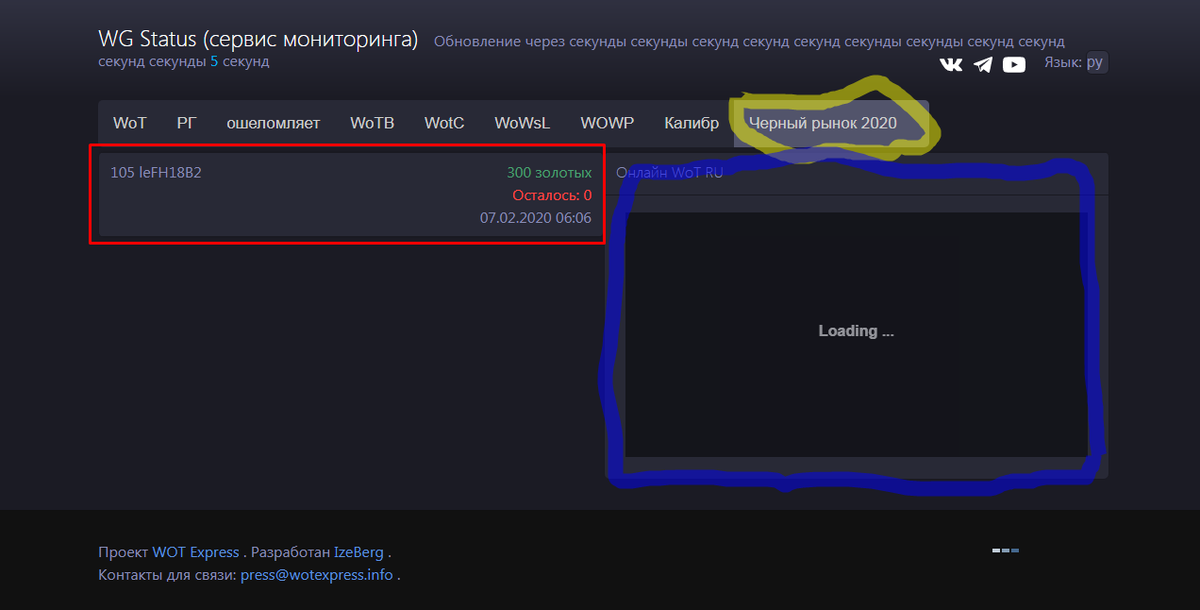Switch to the WoWsL tab
The image size is (1200, 610).
[x=522, y=123]
